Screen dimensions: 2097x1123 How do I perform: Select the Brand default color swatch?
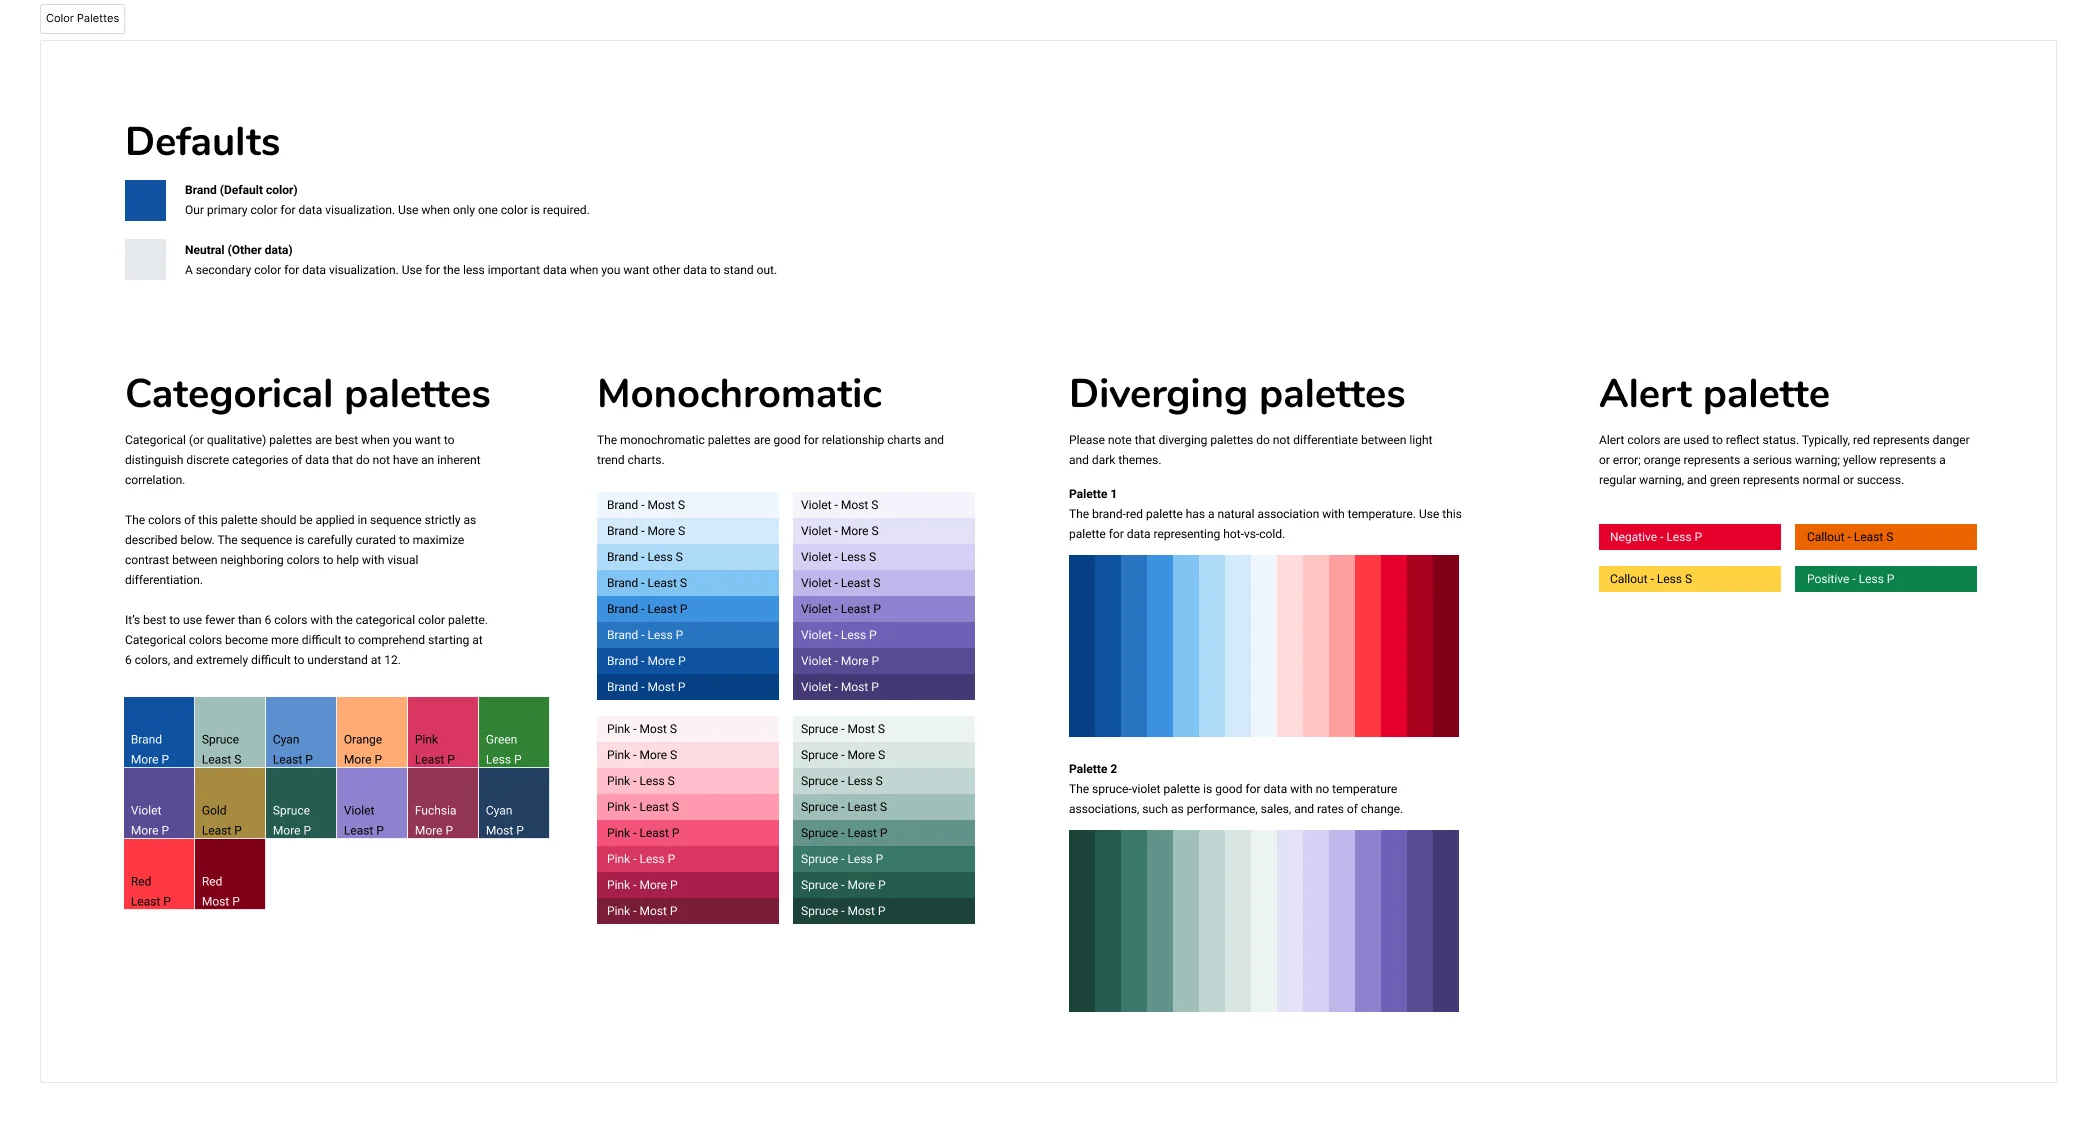tap(144, 200)
